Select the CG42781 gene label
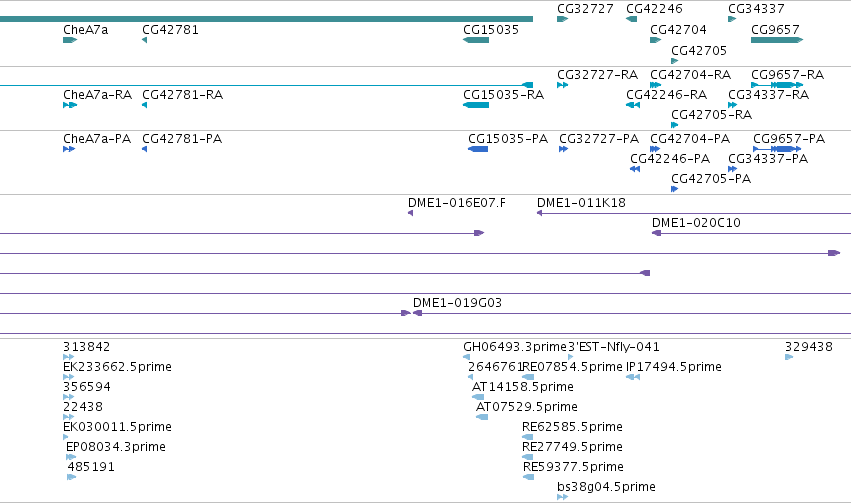The height and width of the screenshot is (503, 851). pyautogui.click(x=170, y=30)
